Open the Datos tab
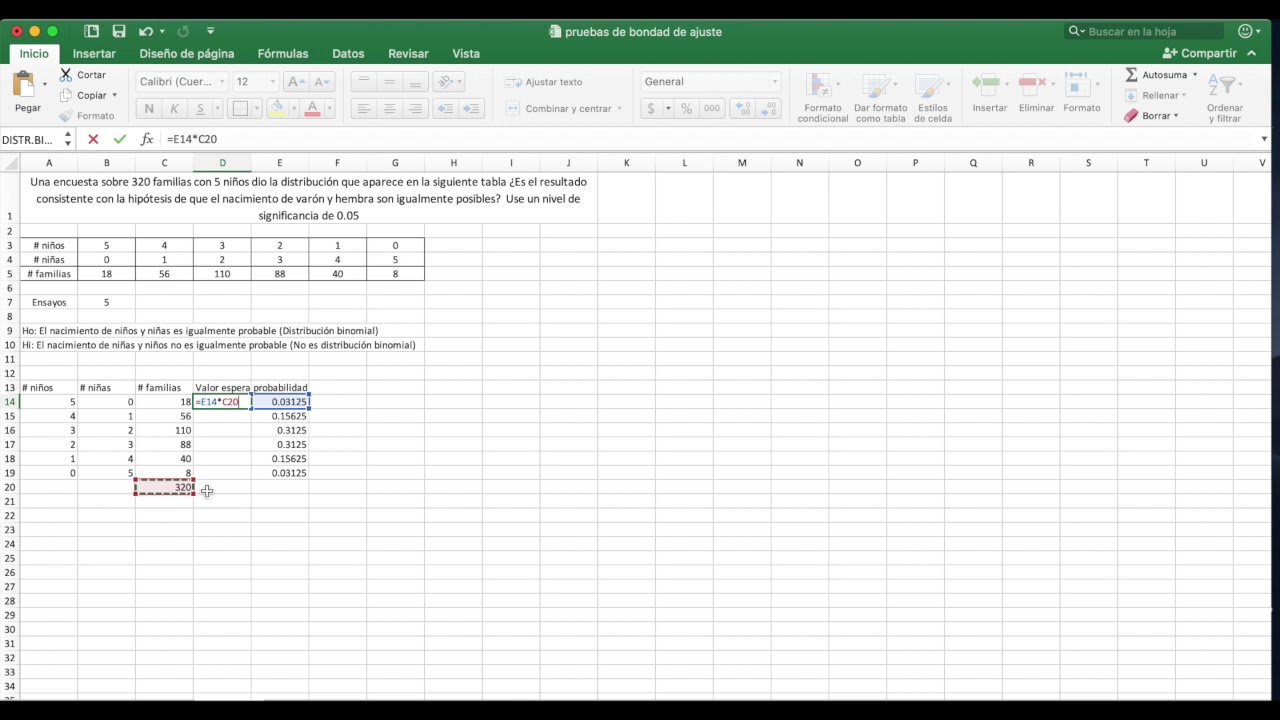The image size is (1280, 720). pyautogui.click(x=348, y=54)
